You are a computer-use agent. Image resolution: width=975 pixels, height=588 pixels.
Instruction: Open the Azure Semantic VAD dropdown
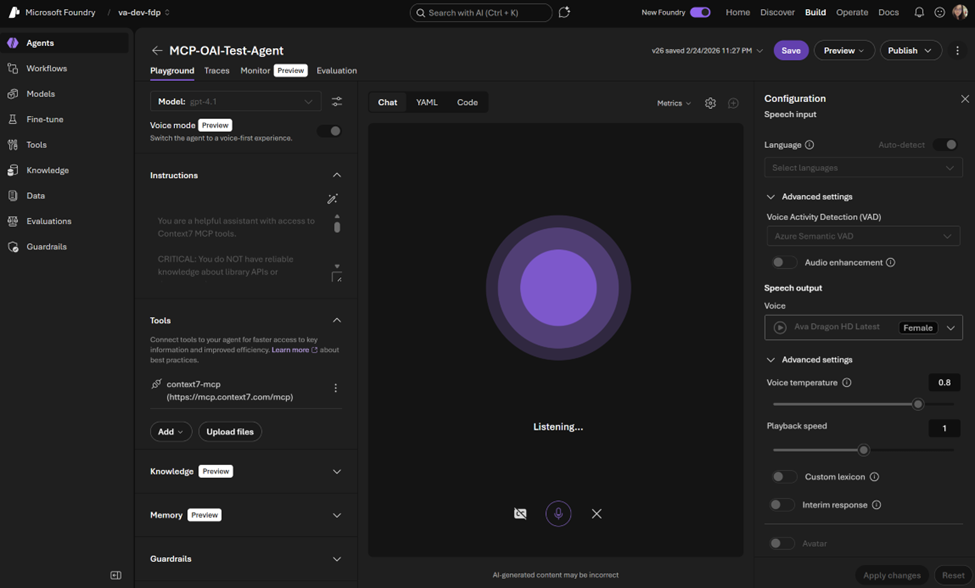coord(863,236)
